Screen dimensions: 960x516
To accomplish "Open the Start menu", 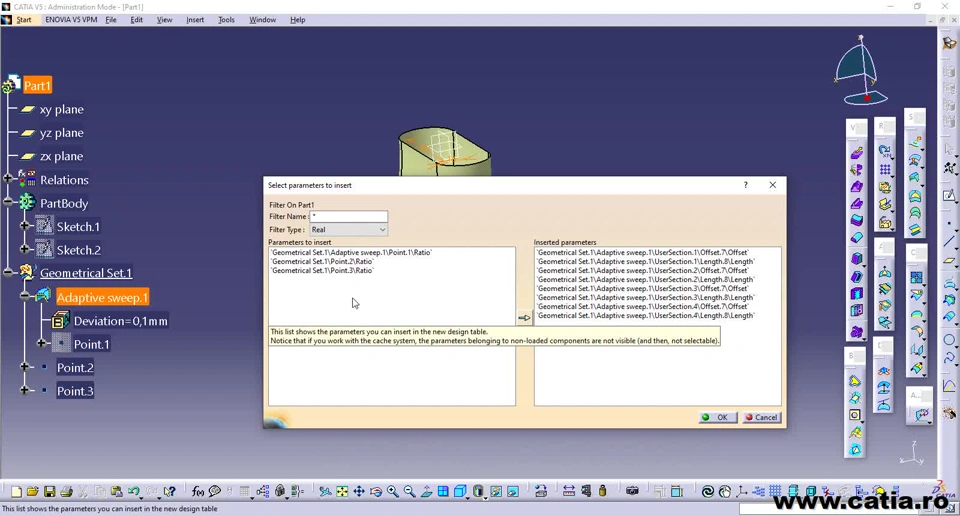I will (23, 20).
